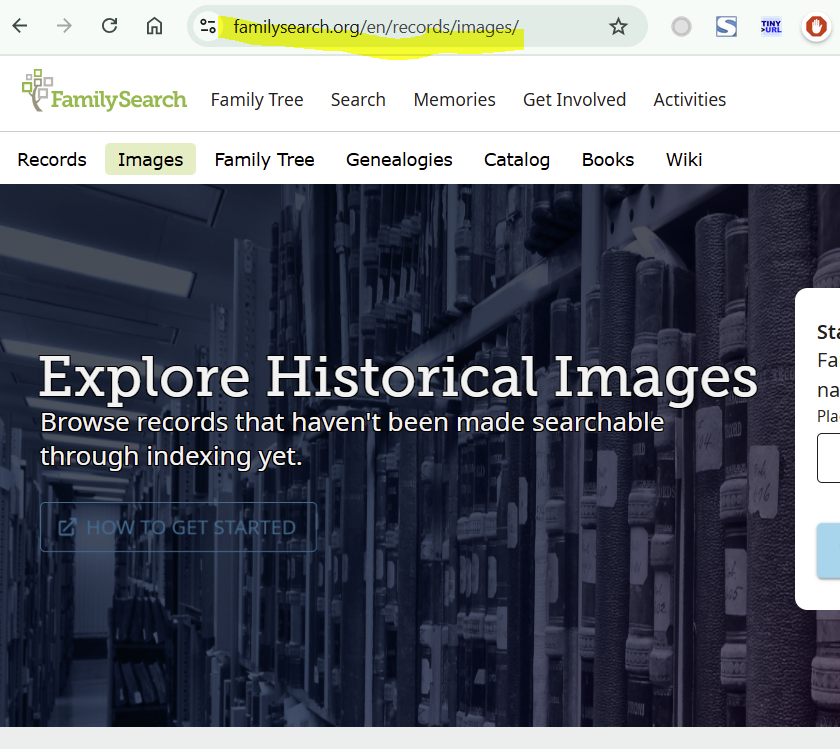Screen dimensions: 840x749
Task: Switch to the Records tab
Action: (52, 160)
